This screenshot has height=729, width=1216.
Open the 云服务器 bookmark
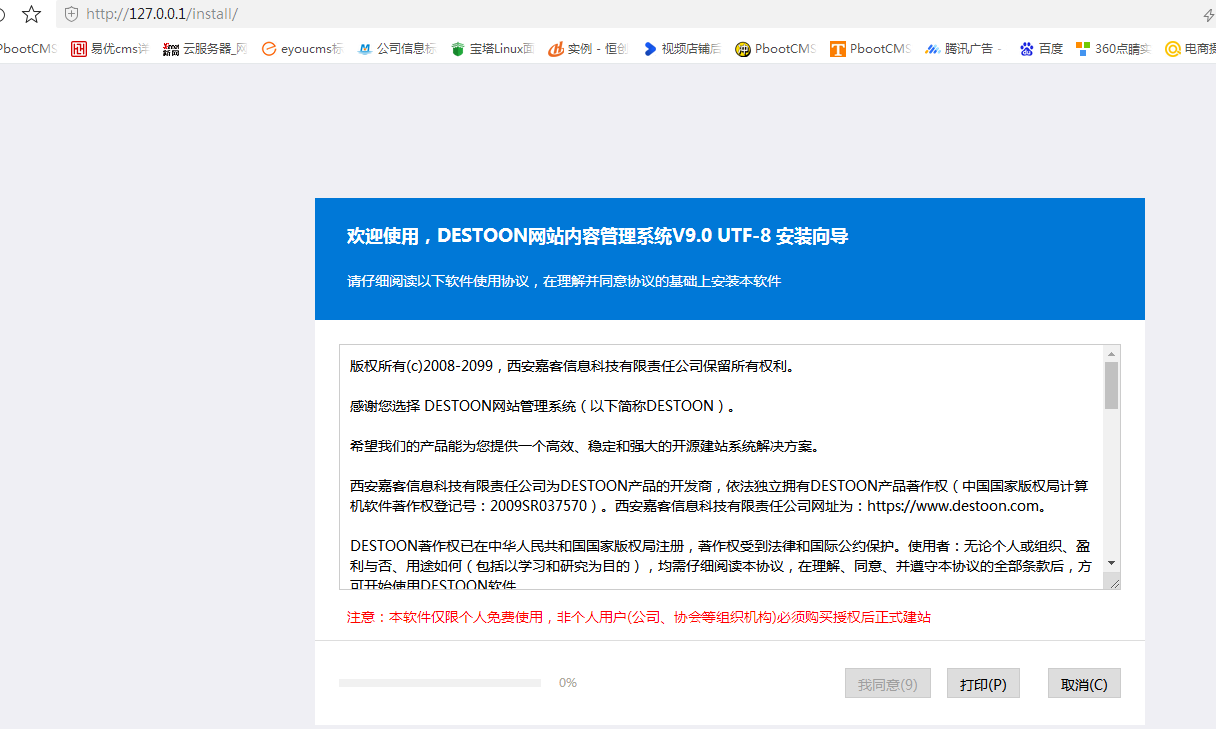(205, 48)
